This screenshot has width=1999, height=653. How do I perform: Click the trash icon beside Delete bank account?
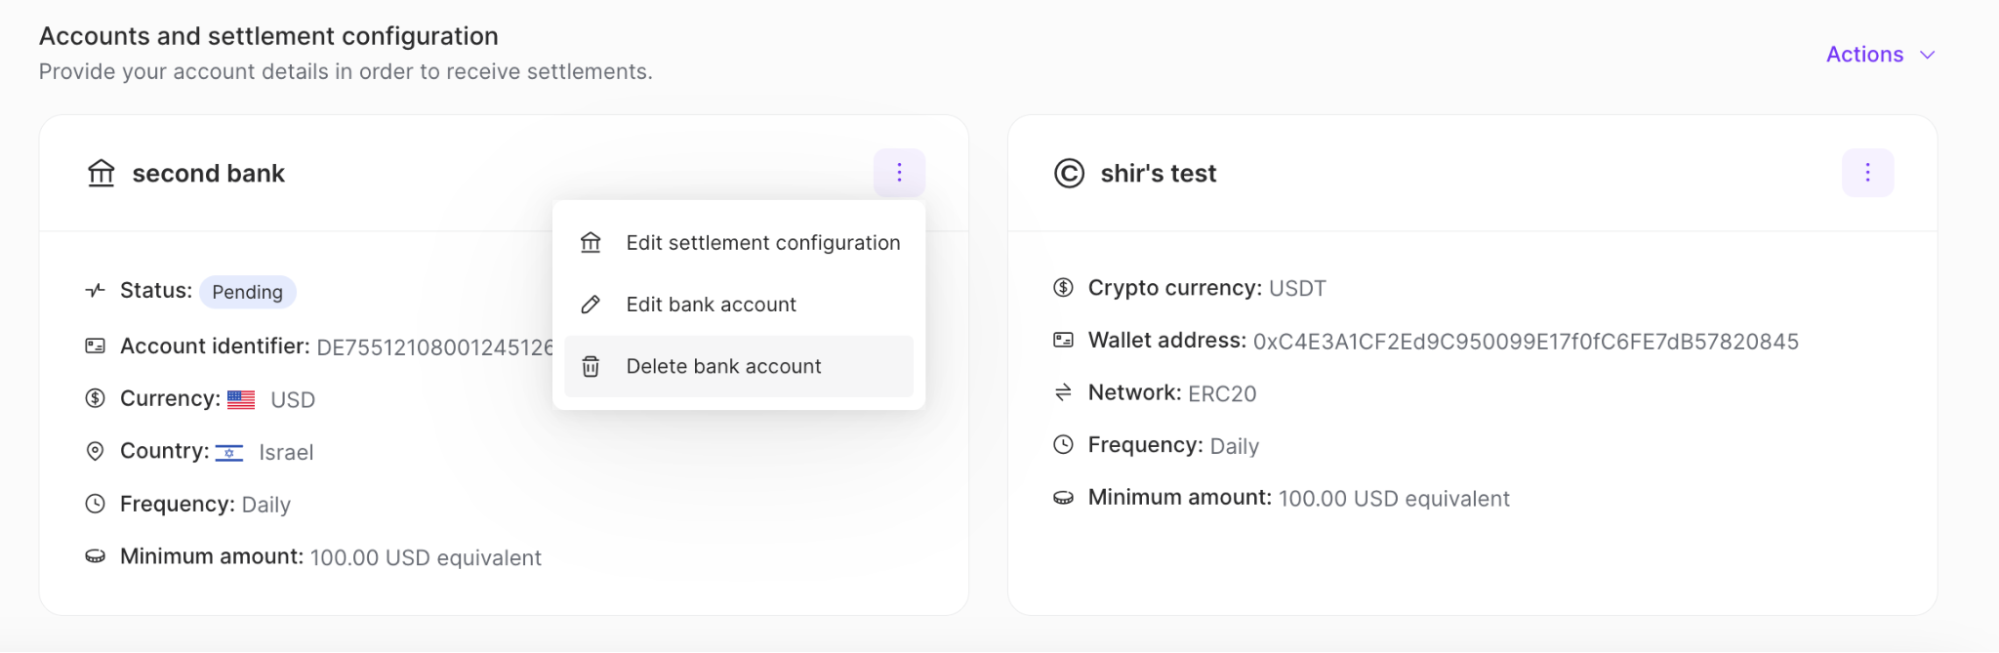(x=591, y=365)
